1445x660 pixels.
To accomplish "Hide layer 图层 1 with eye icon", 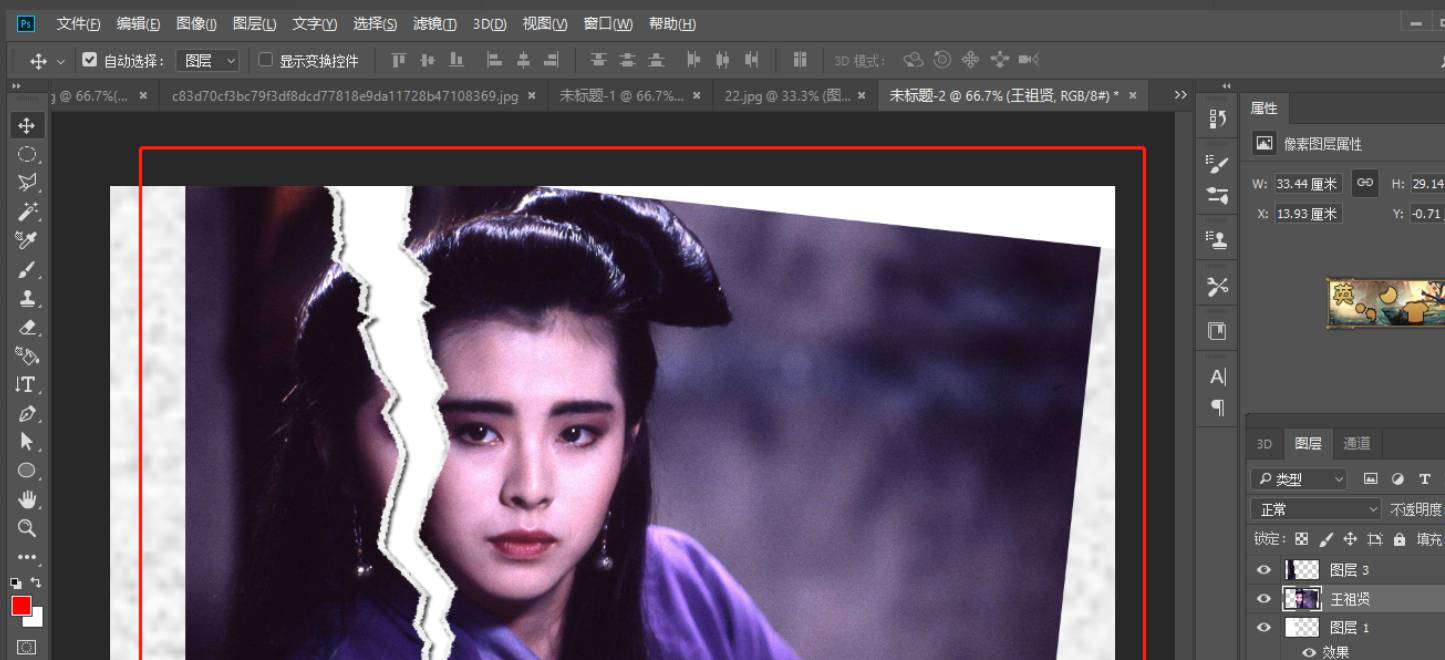I will point(1264,628).
